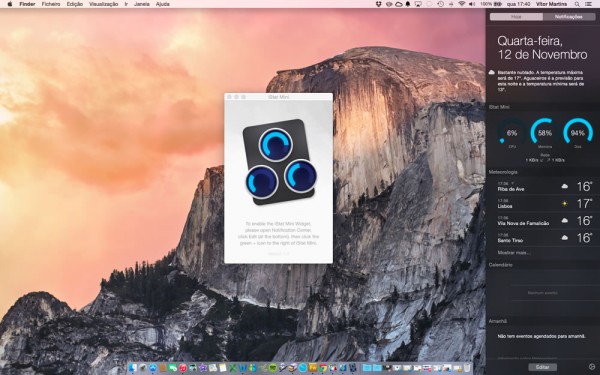Open Notes from the Dock
The width and height of the screenshot is (600, 375).
[223, 368]
